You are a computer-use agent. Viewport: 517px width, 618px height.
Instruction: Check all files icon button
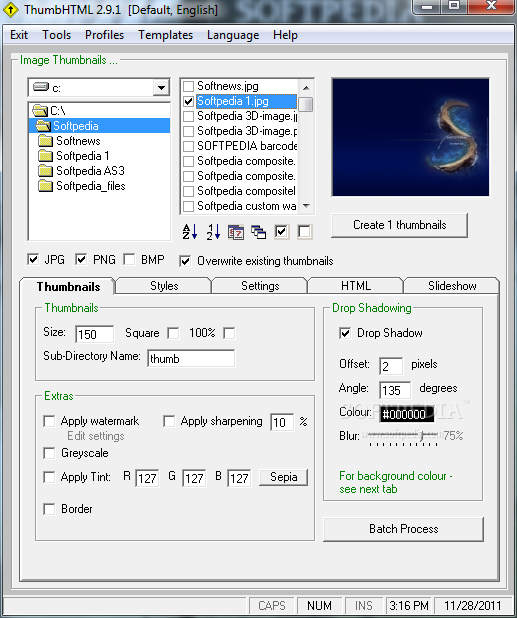(281, 232)
